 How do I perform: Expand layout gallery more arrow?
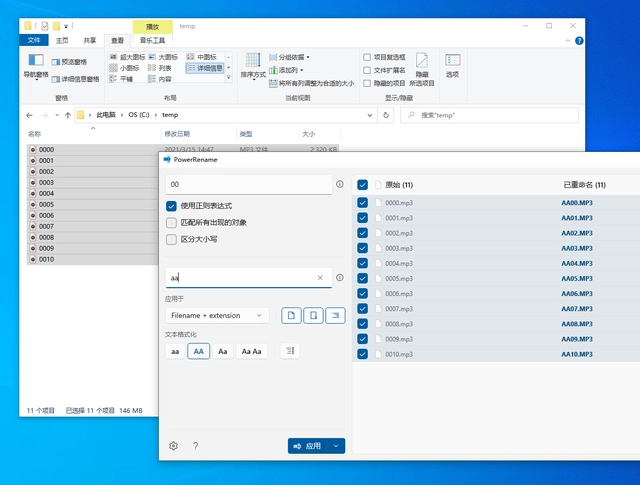coord(229,77)
